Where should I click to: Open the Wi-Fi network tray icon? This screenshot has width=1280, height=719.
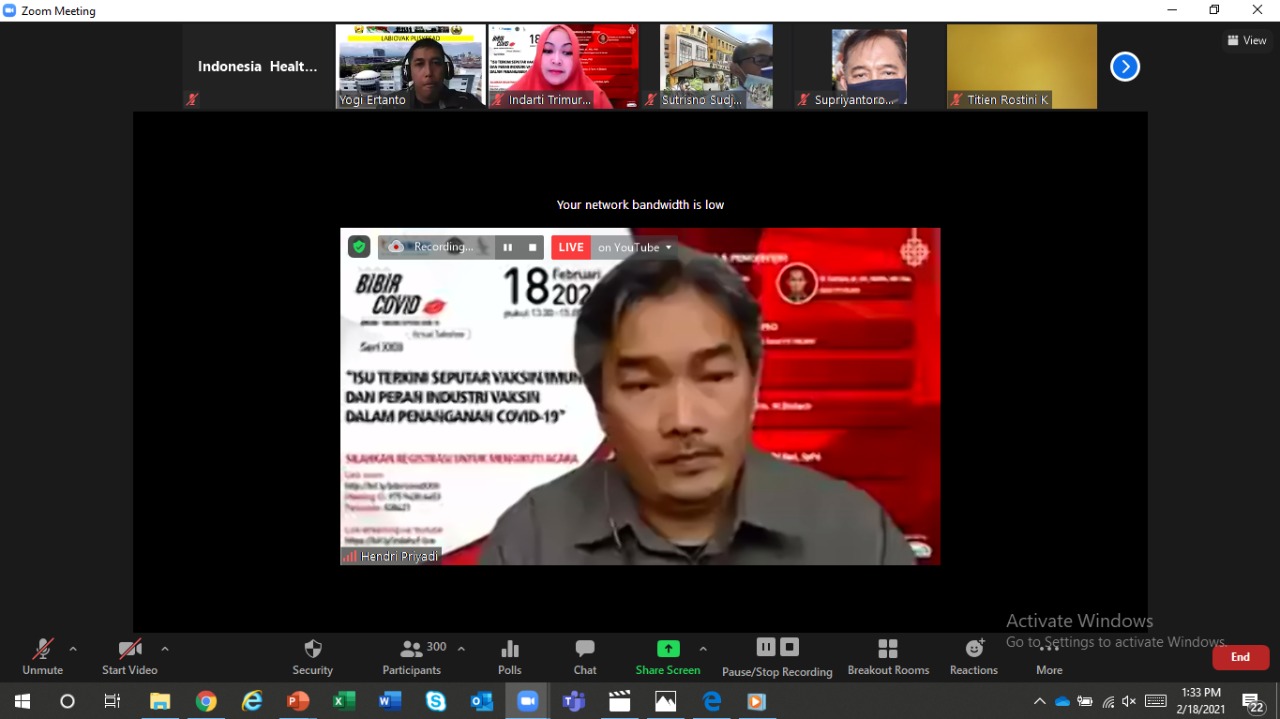(1108, 701)
